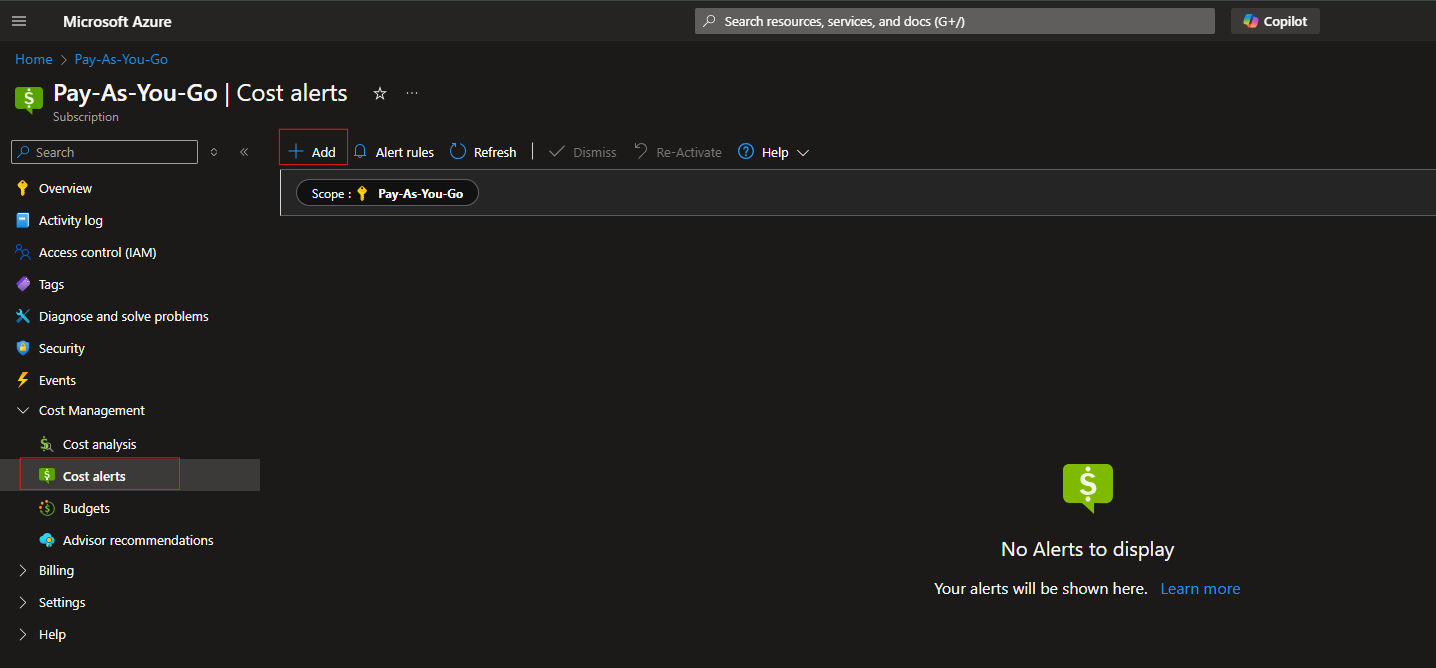Click the Advisor recommendations icon
Viewport: 1436px width, 668px height.
coord(47,540)
